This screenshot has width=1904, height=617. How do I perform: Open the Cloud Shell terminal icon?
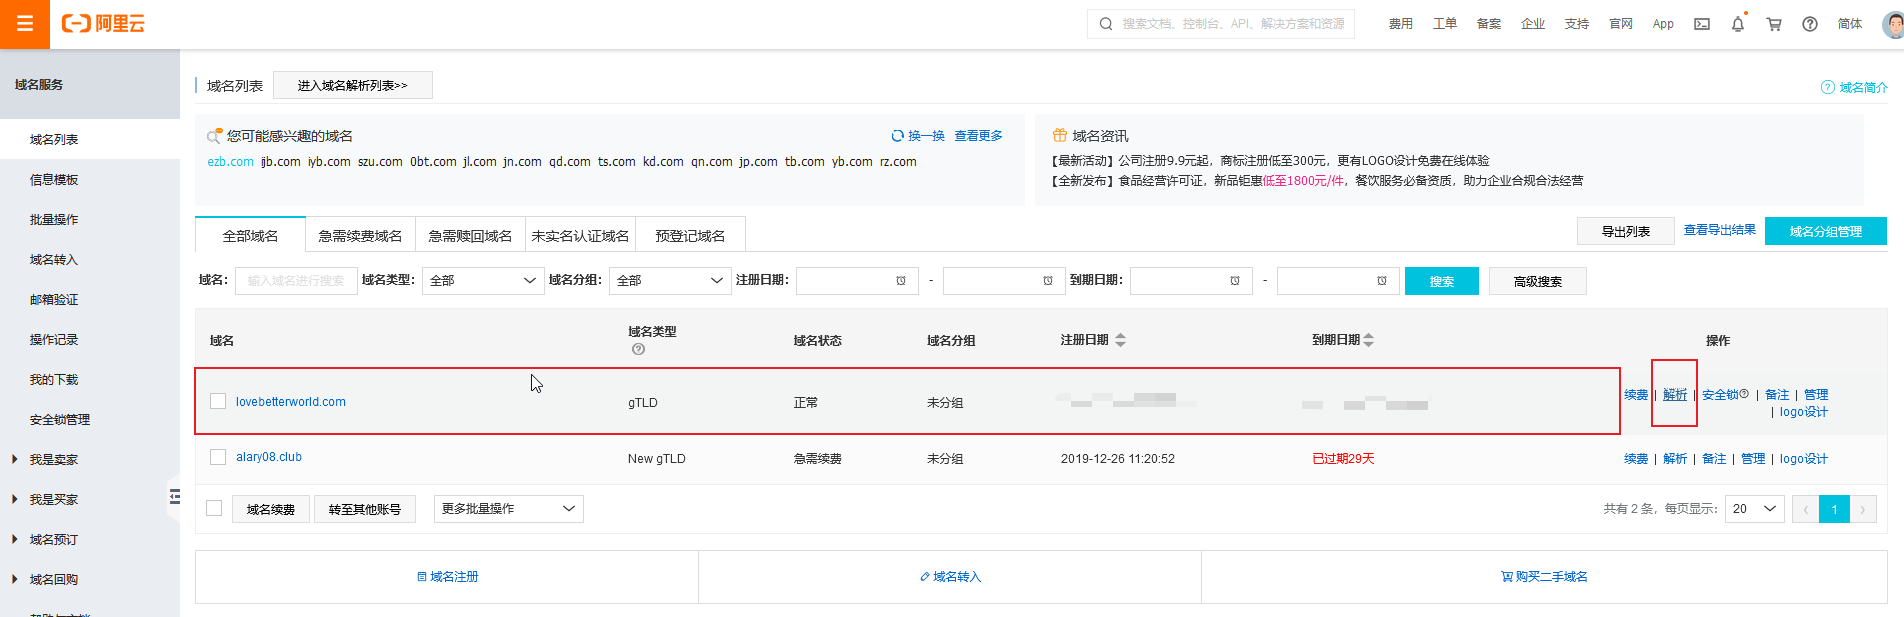(x=1701, y=24)
